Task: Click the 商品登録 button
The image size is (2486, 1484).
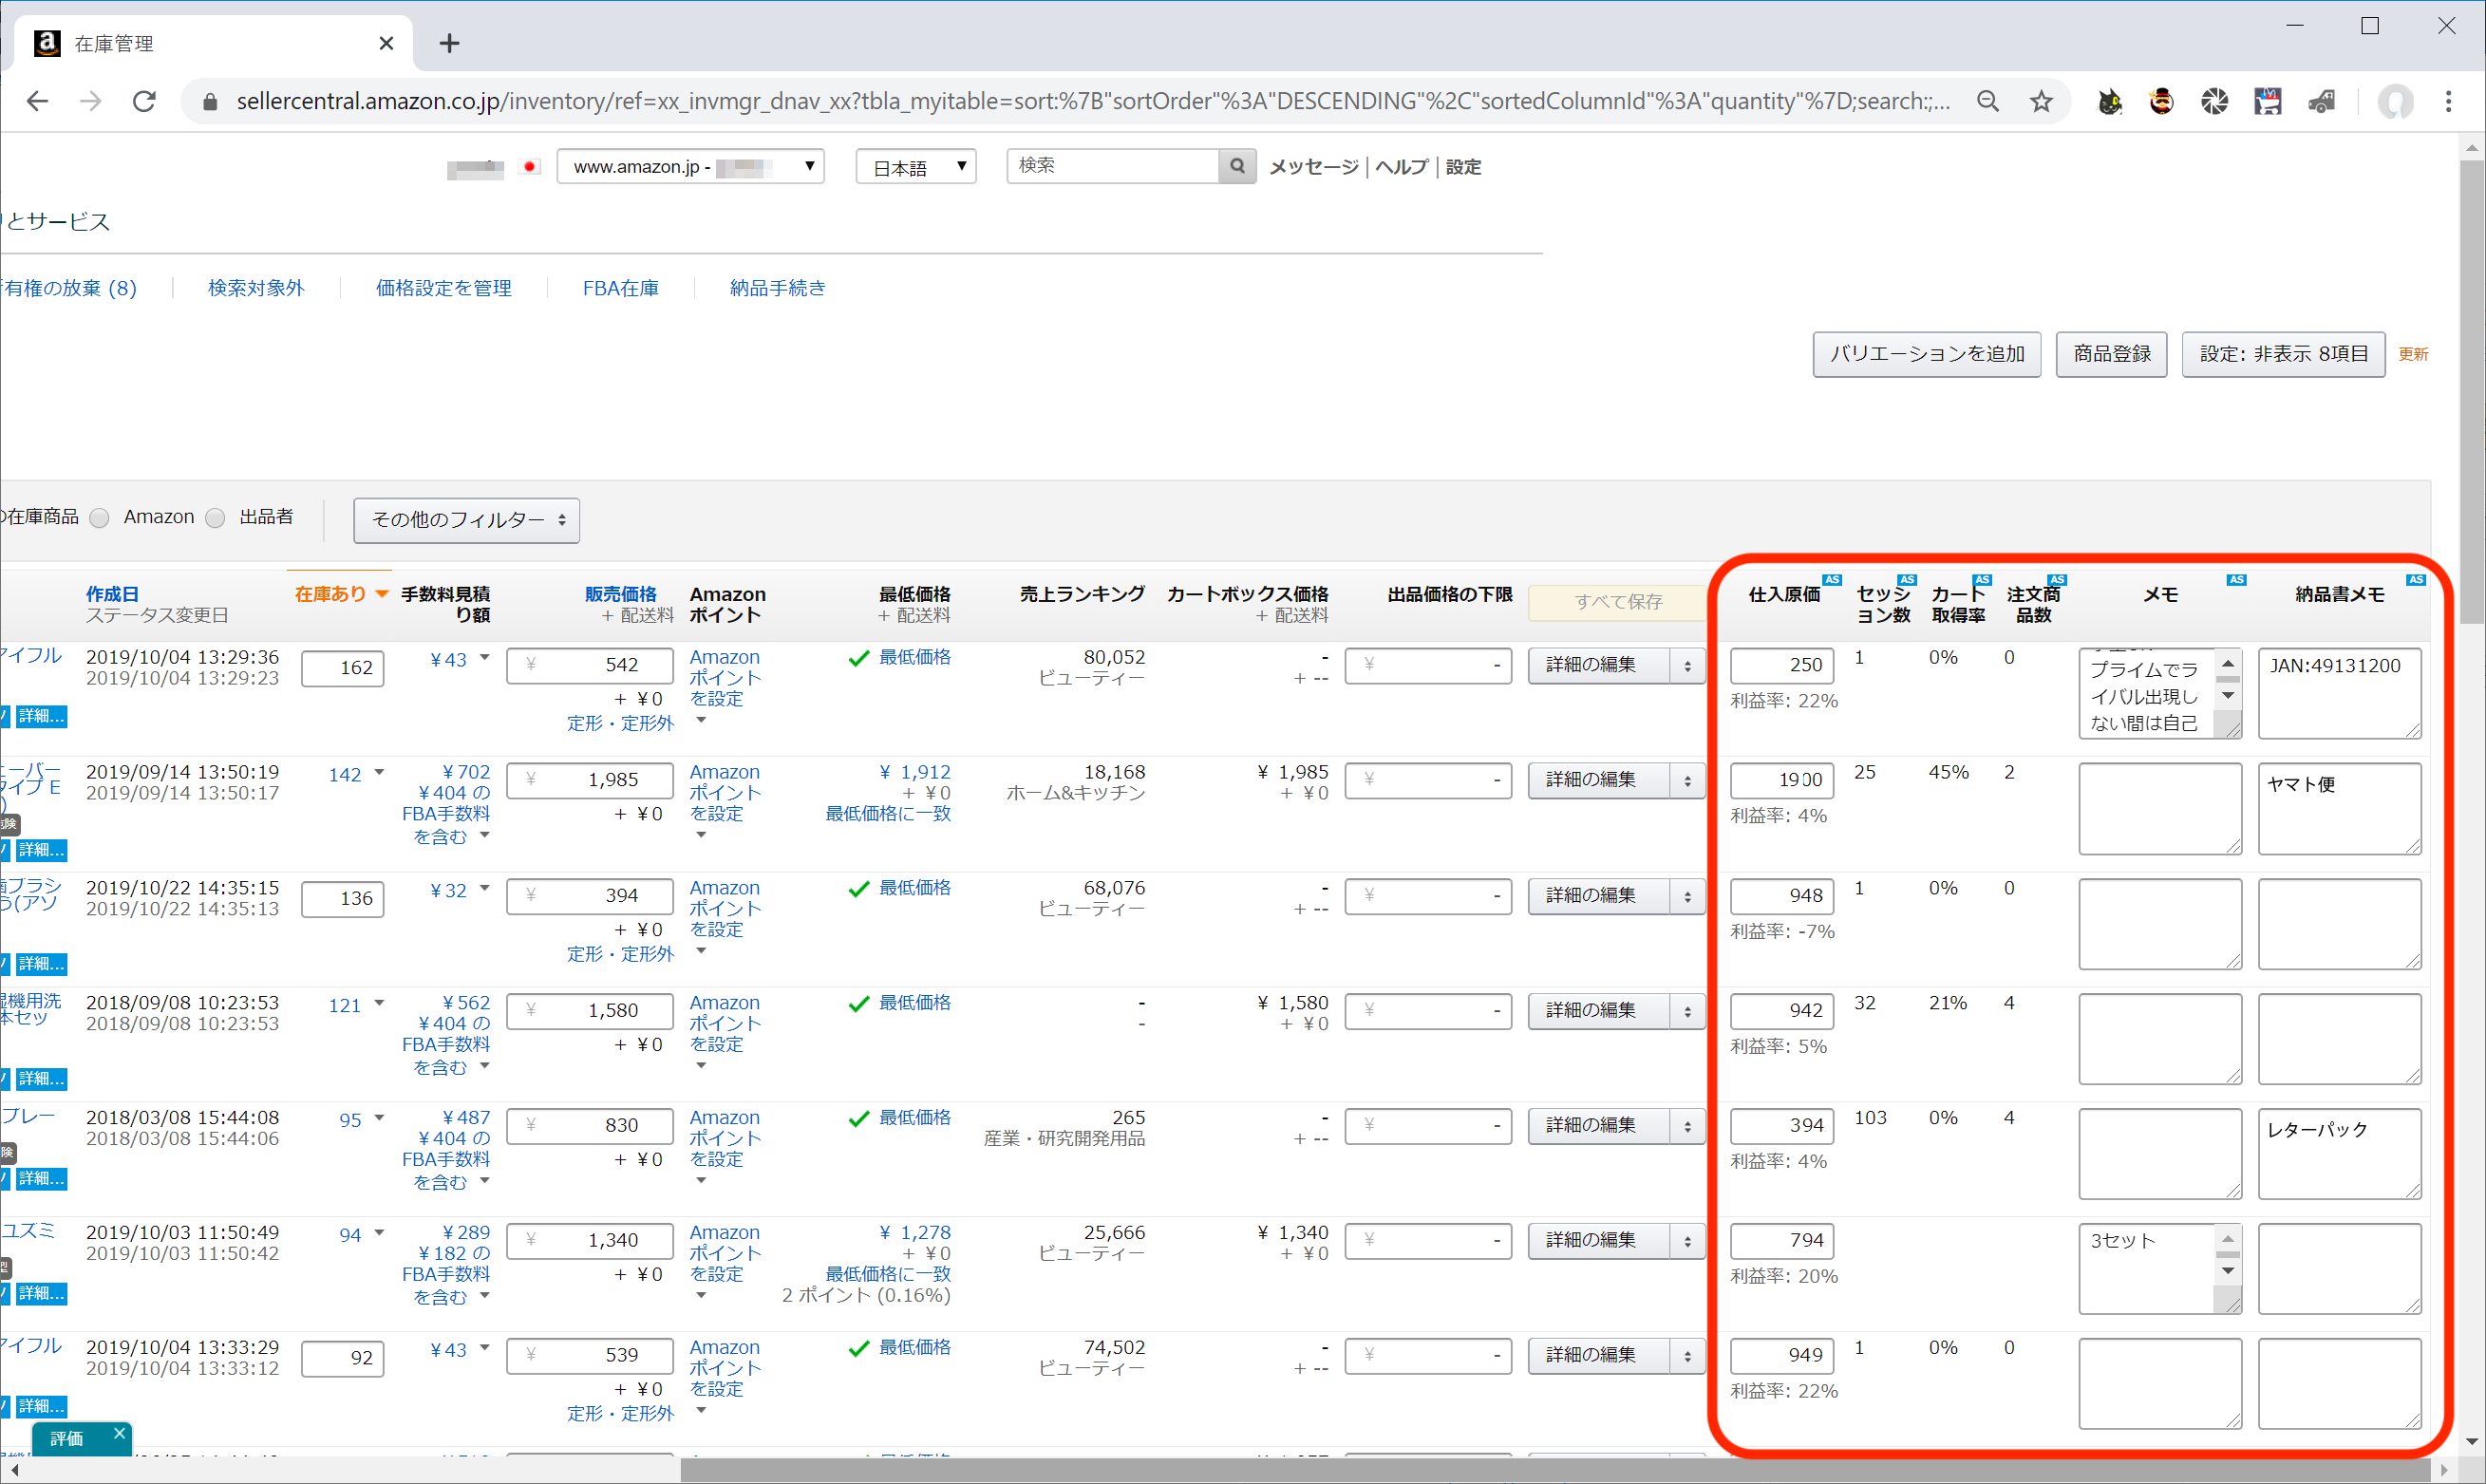Action: pyautogui.click(x=2111, y=354)
